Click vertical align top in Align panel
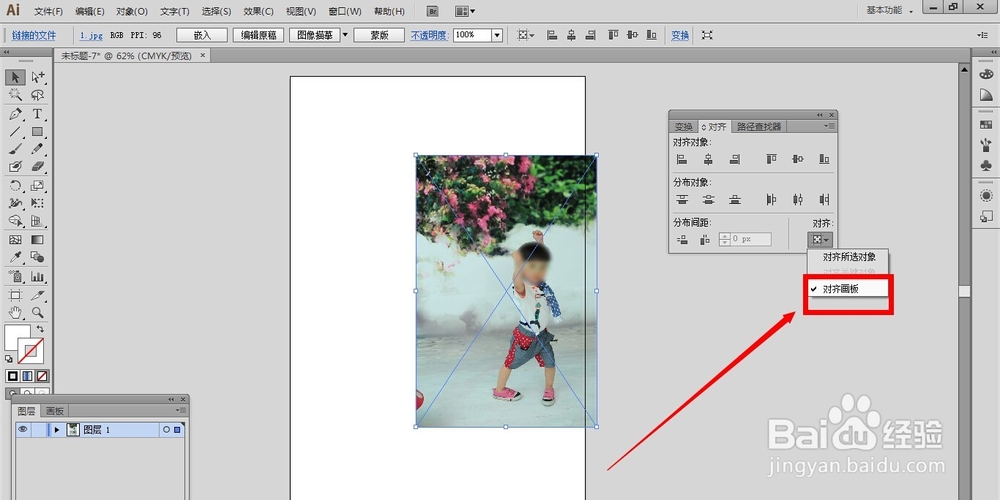The height and width of the screenshot is (500, 1000). pos(771,159)
